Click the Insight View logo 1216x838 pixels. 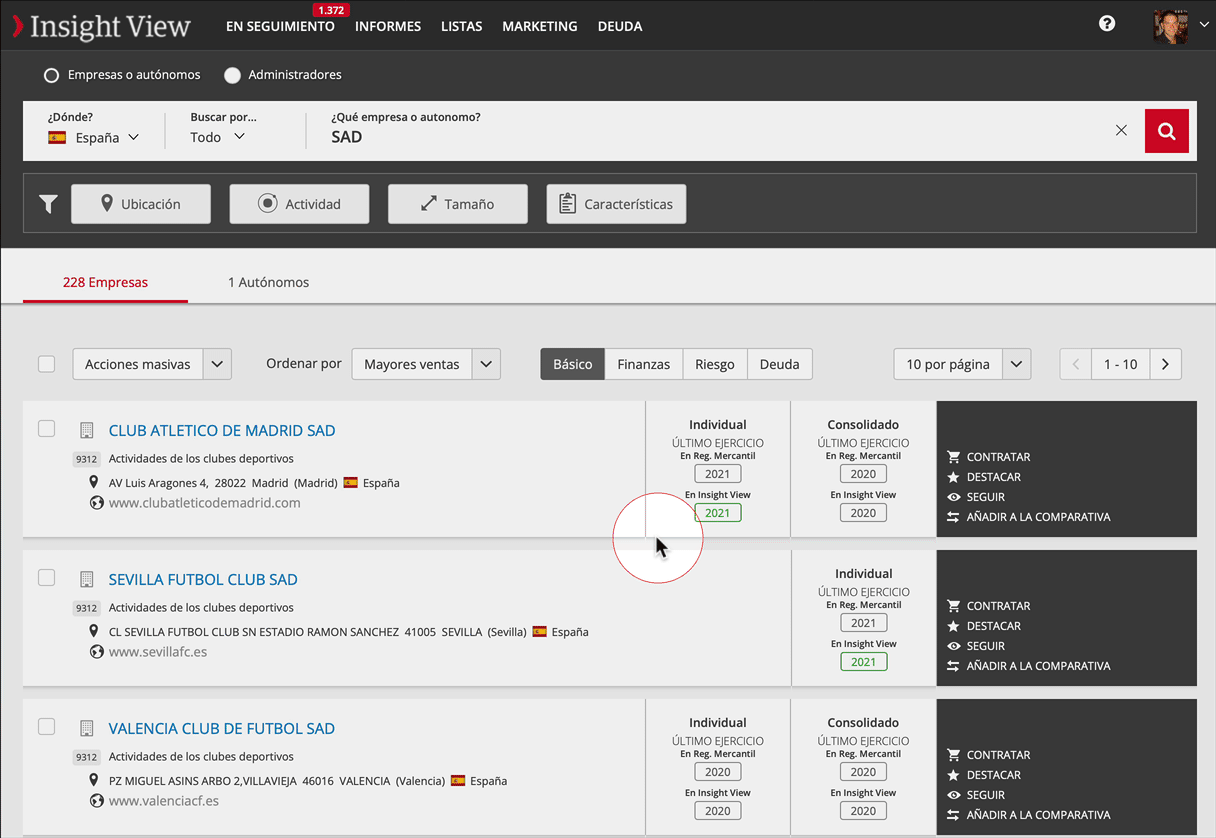101,26
